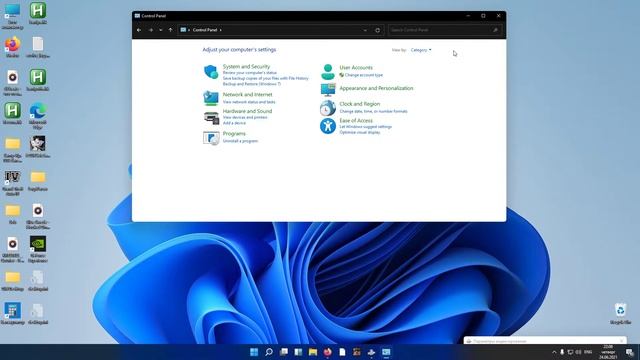This screenshot has width=640, height=360.
Task: Open Ease of Access heading link
Action: [356, 120]
